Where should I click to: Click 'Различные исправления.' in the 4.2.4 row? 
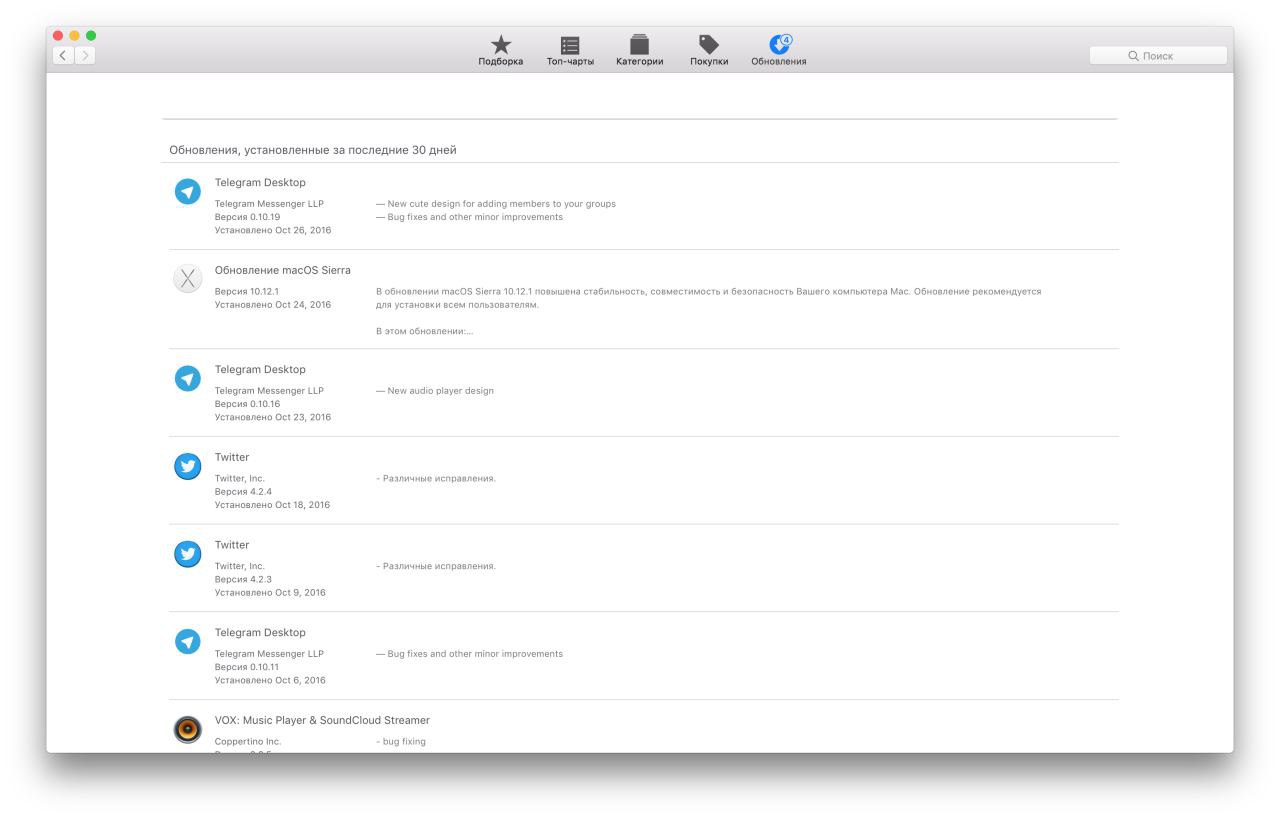(436, 479)
